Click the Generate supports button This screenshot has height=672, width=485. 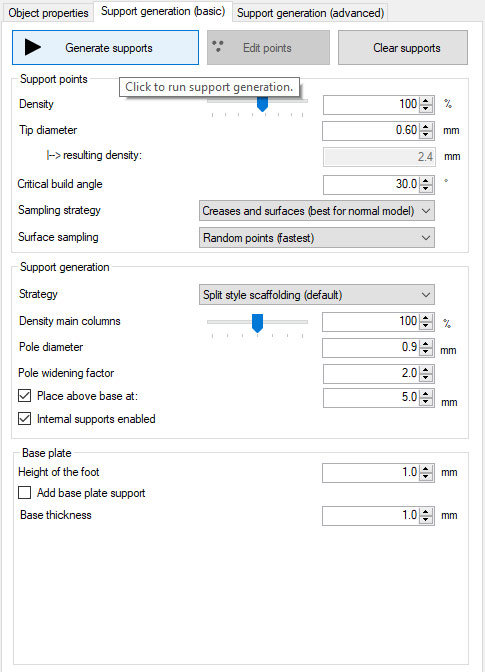pyautogui.click(x=105, y=48)
